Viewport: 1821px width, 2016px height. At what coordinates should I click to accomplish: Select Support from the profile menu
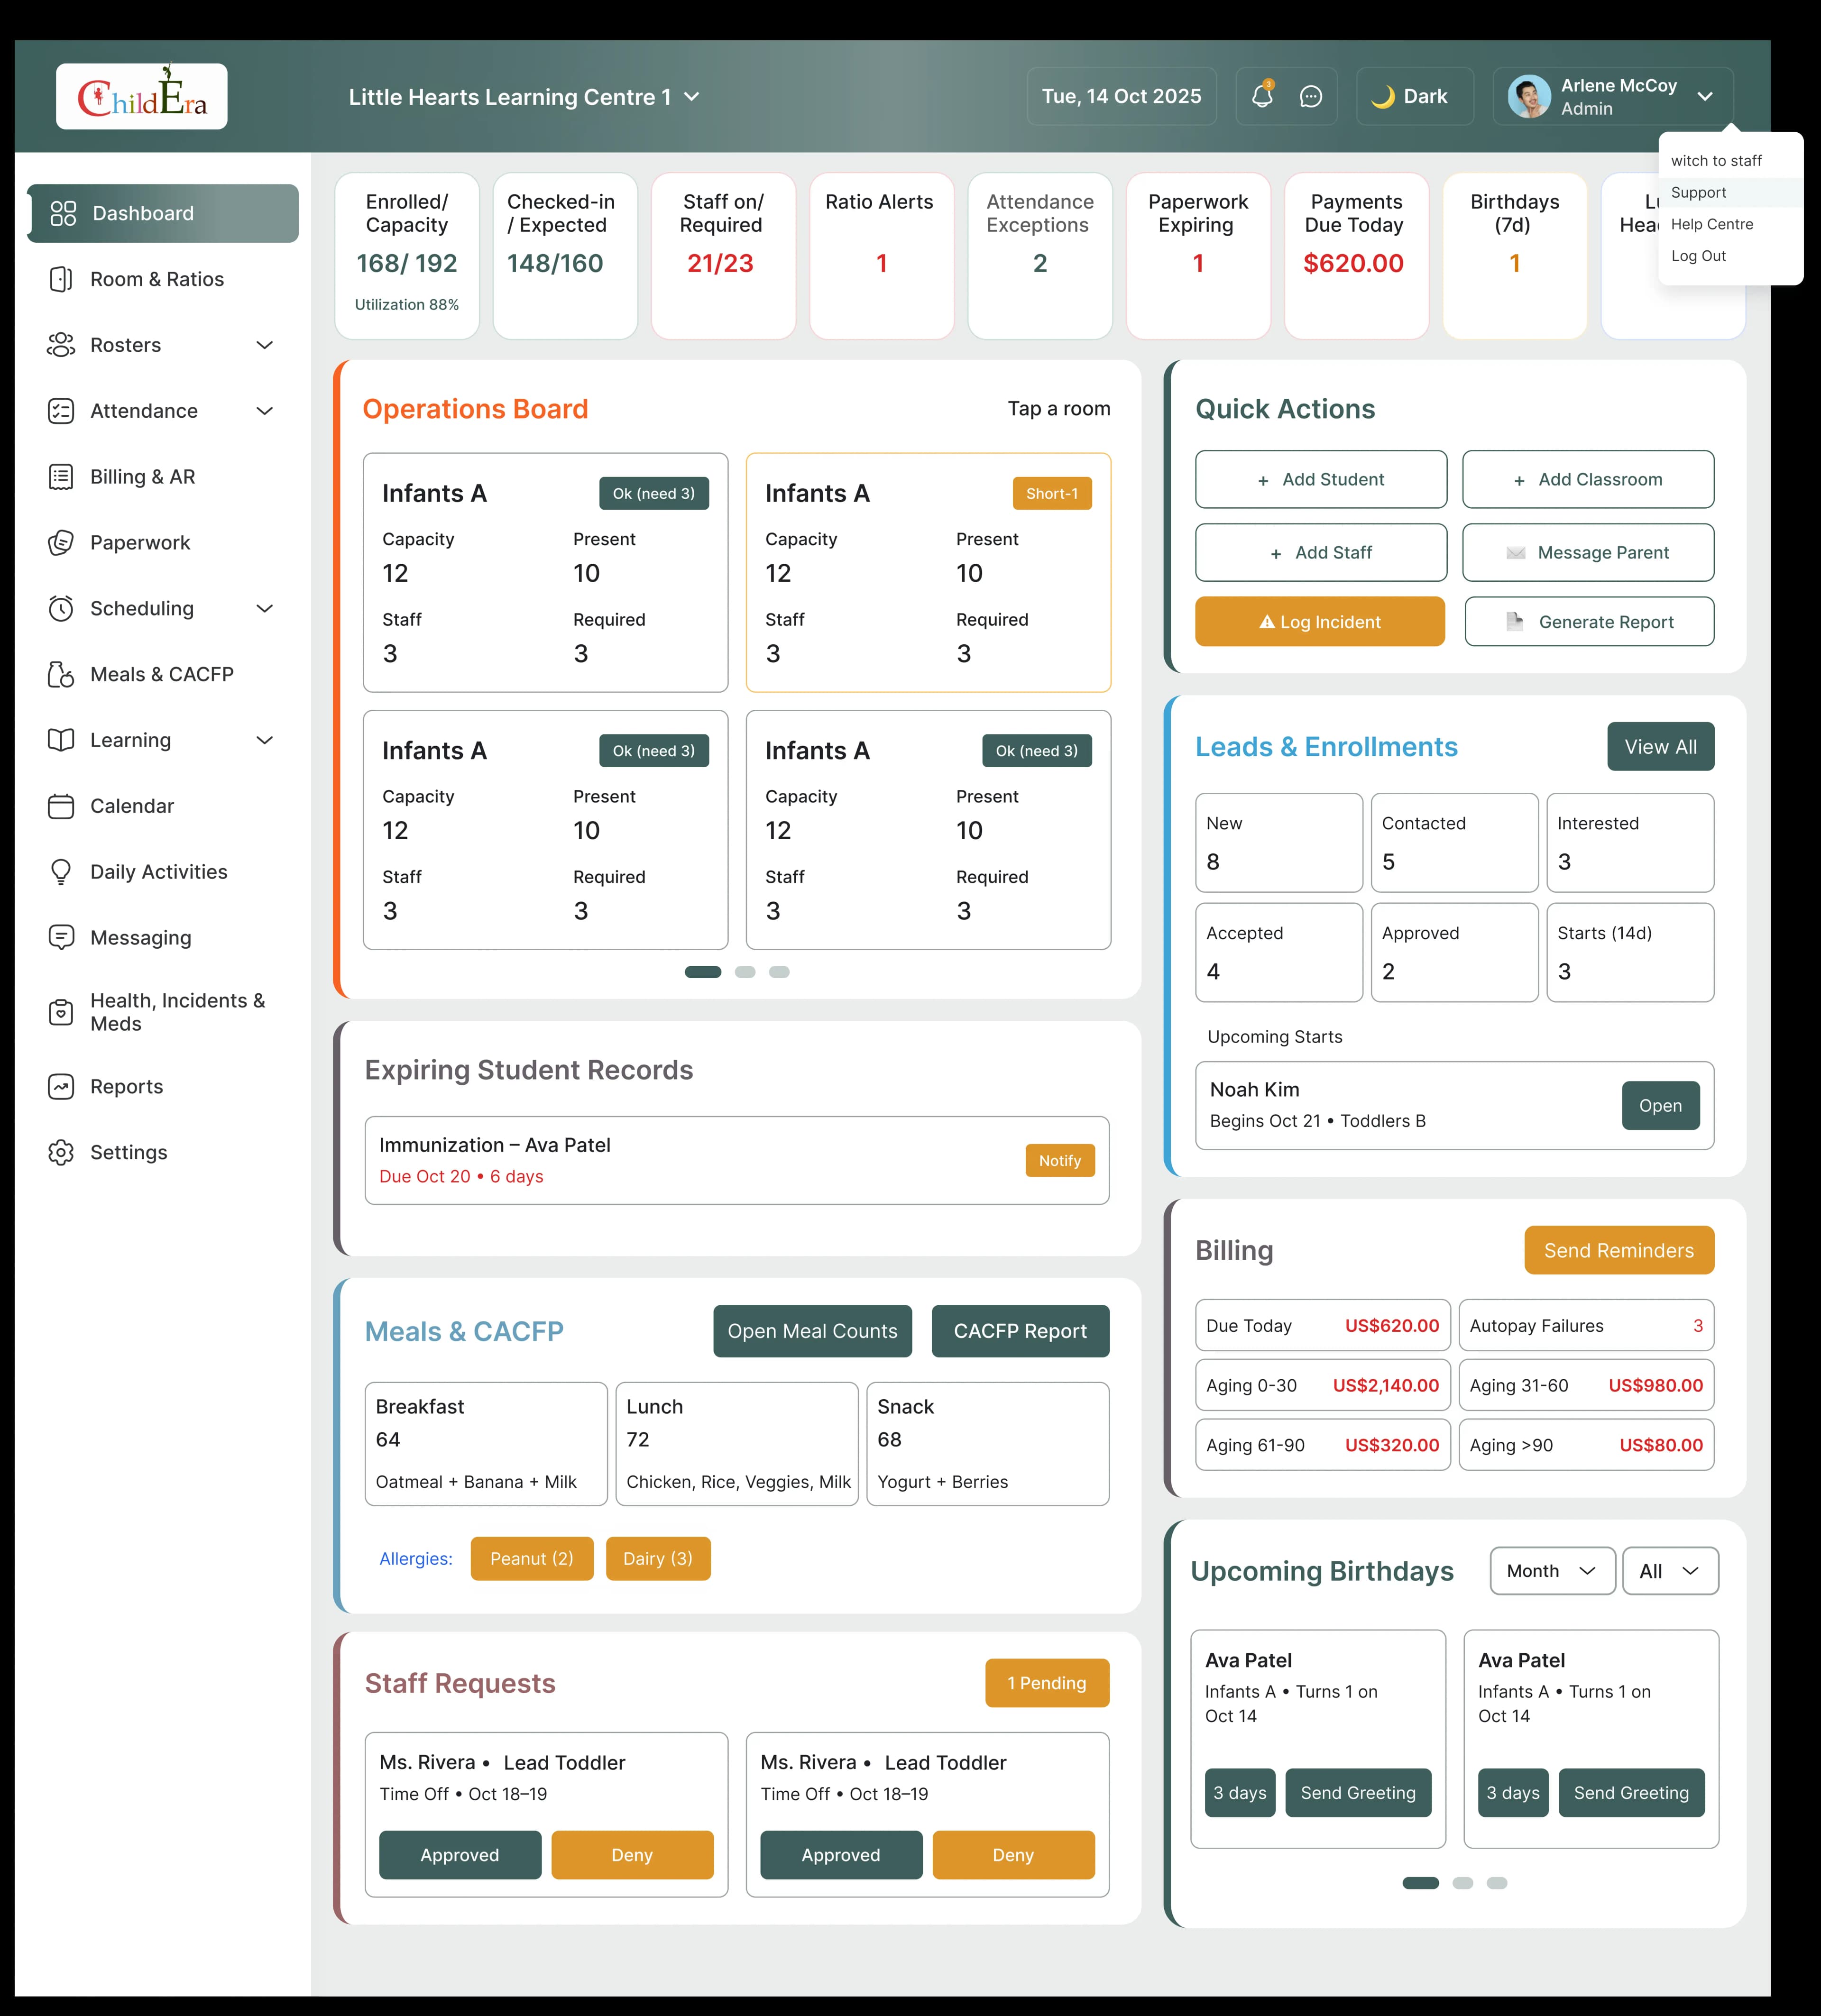[1699, 192]
